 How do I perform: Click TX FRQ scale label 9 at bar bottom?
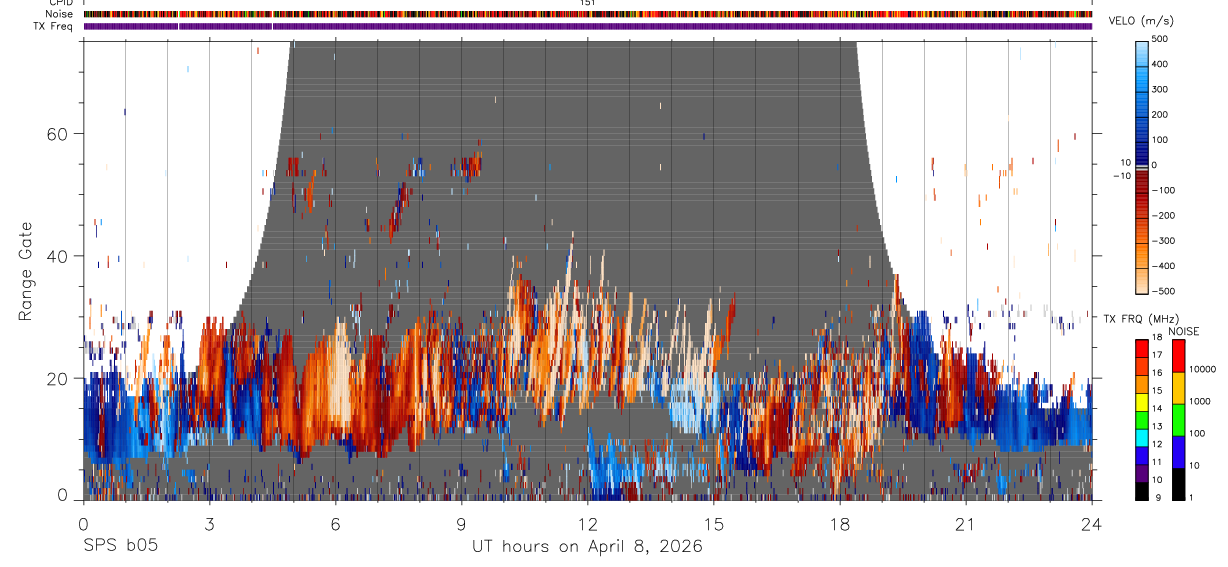[1156, 497]
